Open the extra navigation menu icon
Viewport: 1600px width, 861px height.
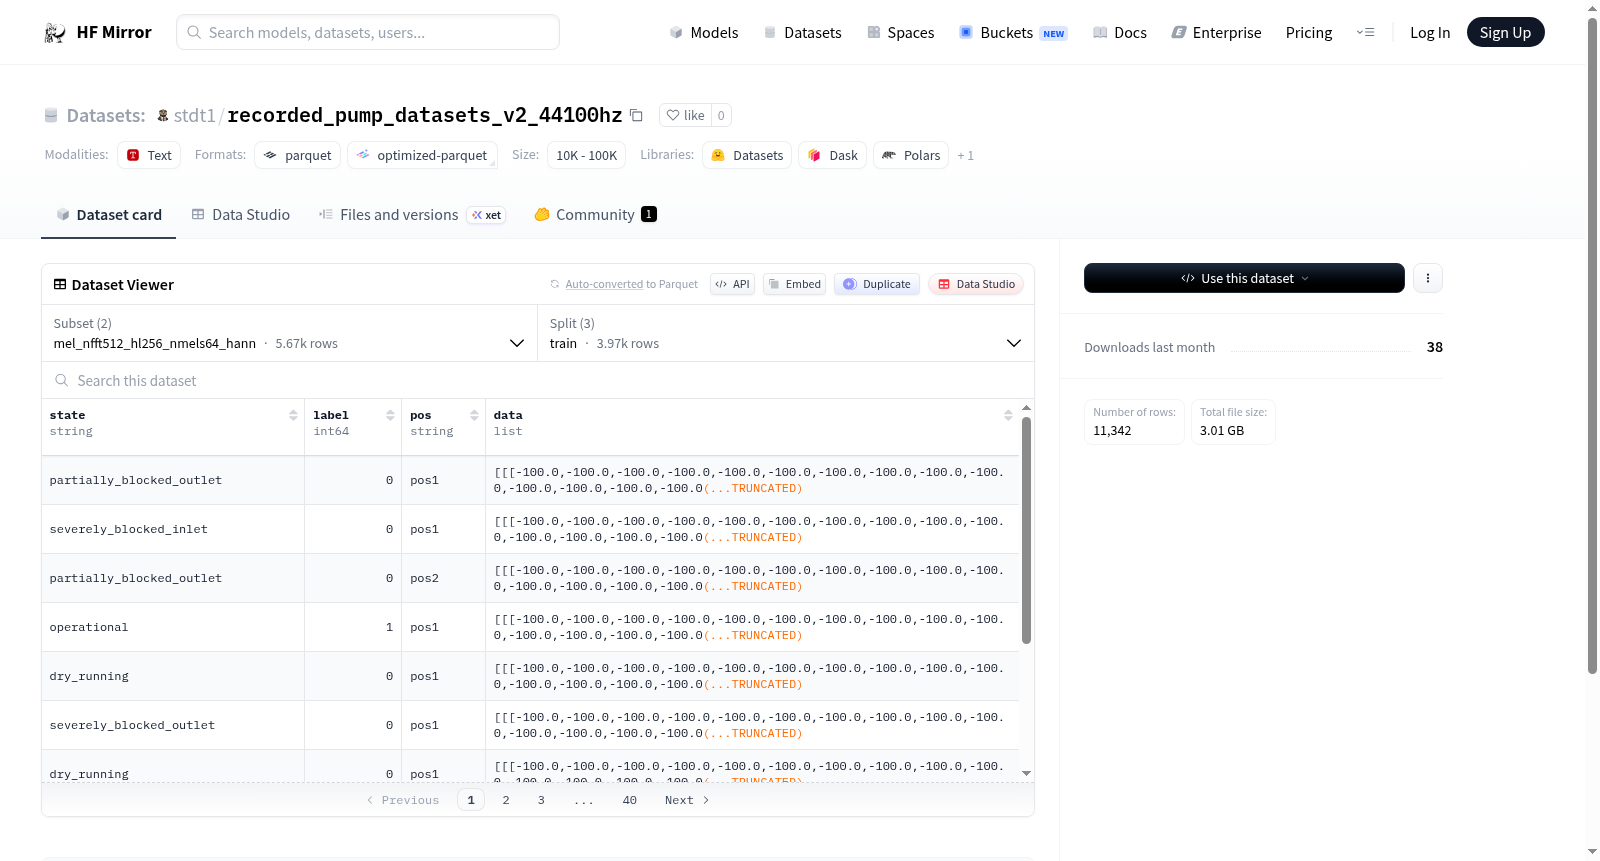point(1366,33)
